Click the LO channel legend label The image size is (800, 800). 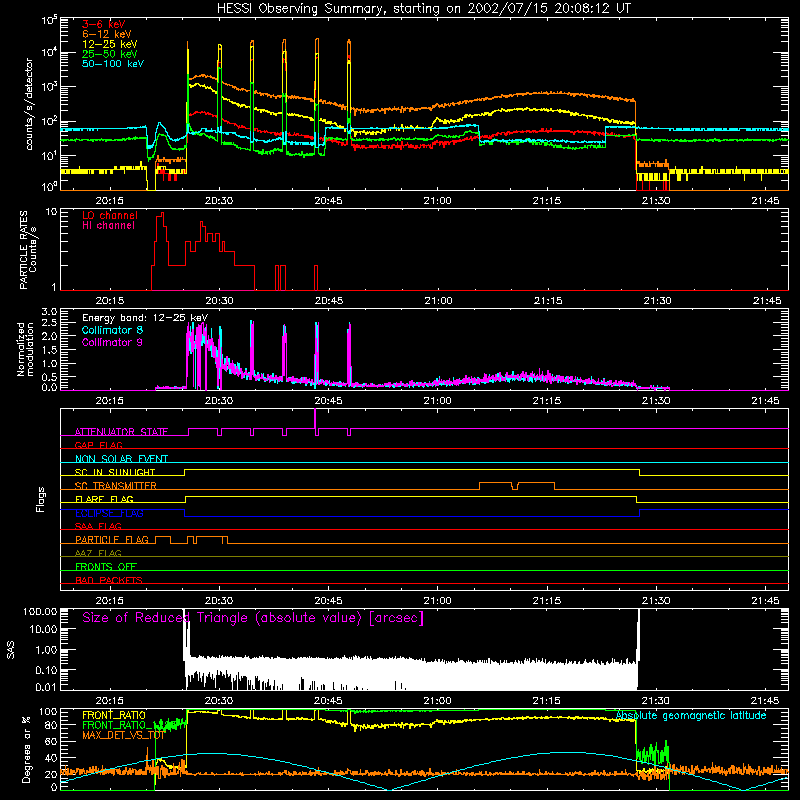tap(110, 215)
